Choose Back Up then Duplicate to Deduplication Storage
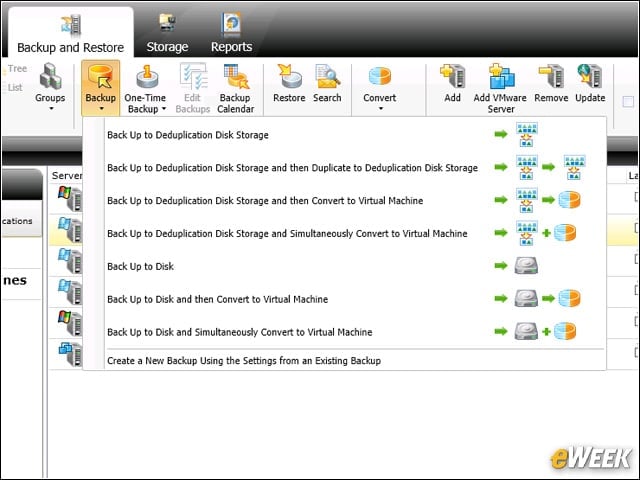This screenshot has height=480, width=640. (x=344, y=167)
